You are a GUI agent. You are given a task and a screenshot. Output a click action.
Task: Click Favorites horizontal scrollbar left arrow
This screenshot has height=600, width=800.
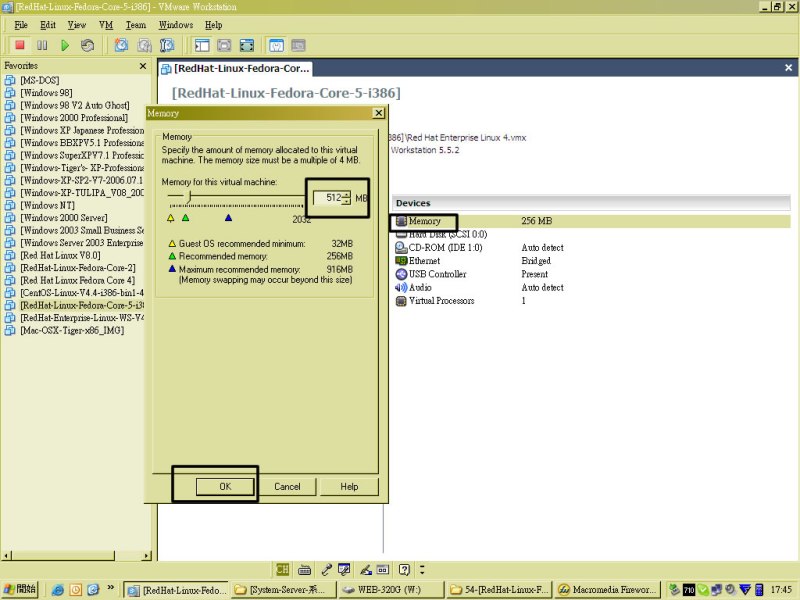click(x=6, y=556)
